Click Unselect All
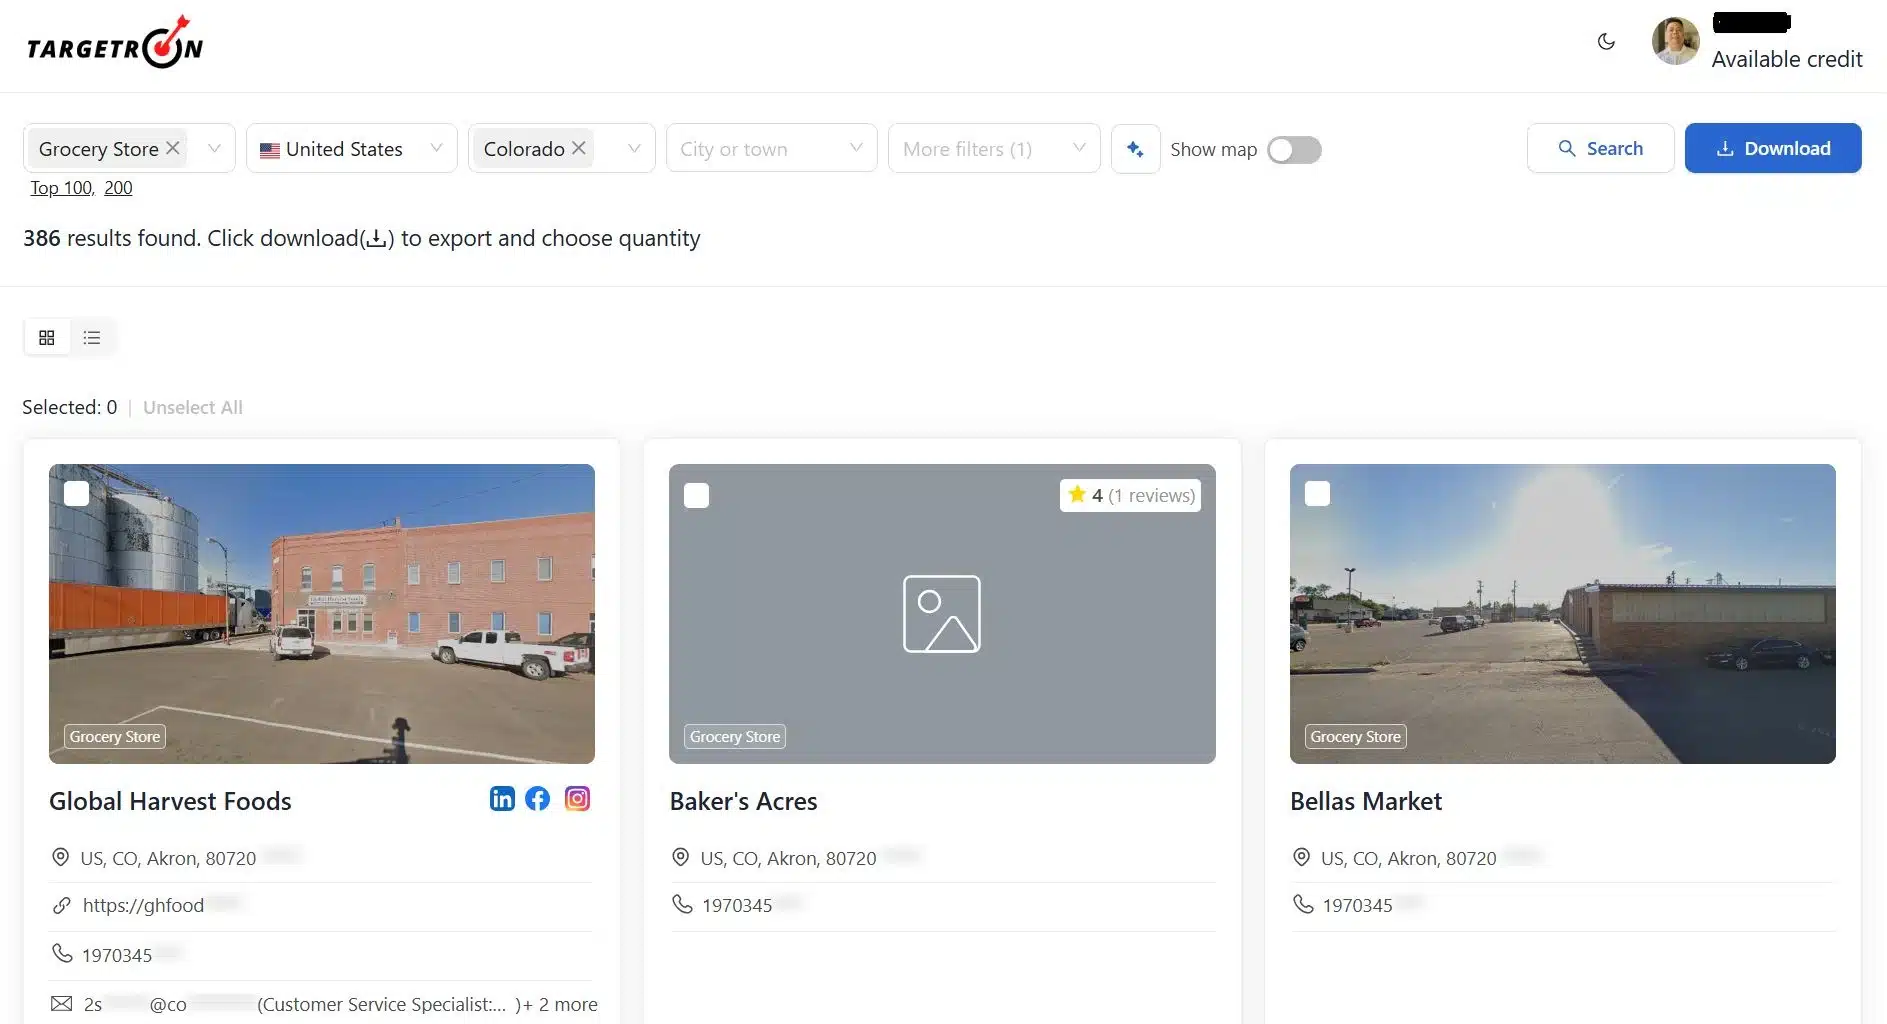1887x1024 pixels. tap(193, 407)
